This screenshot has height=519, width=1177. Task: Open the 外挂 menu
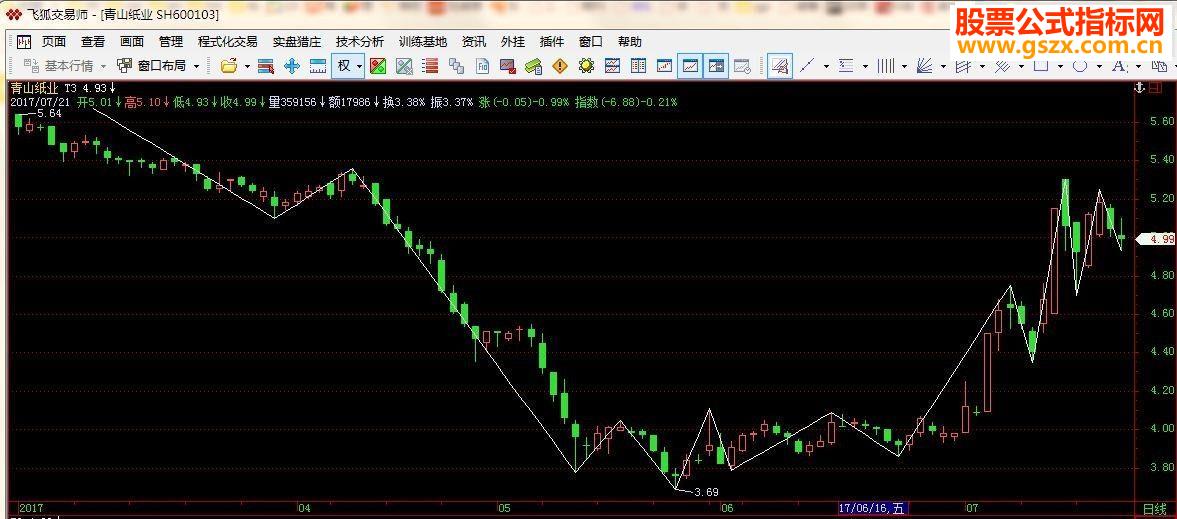[x=513, y=42]
